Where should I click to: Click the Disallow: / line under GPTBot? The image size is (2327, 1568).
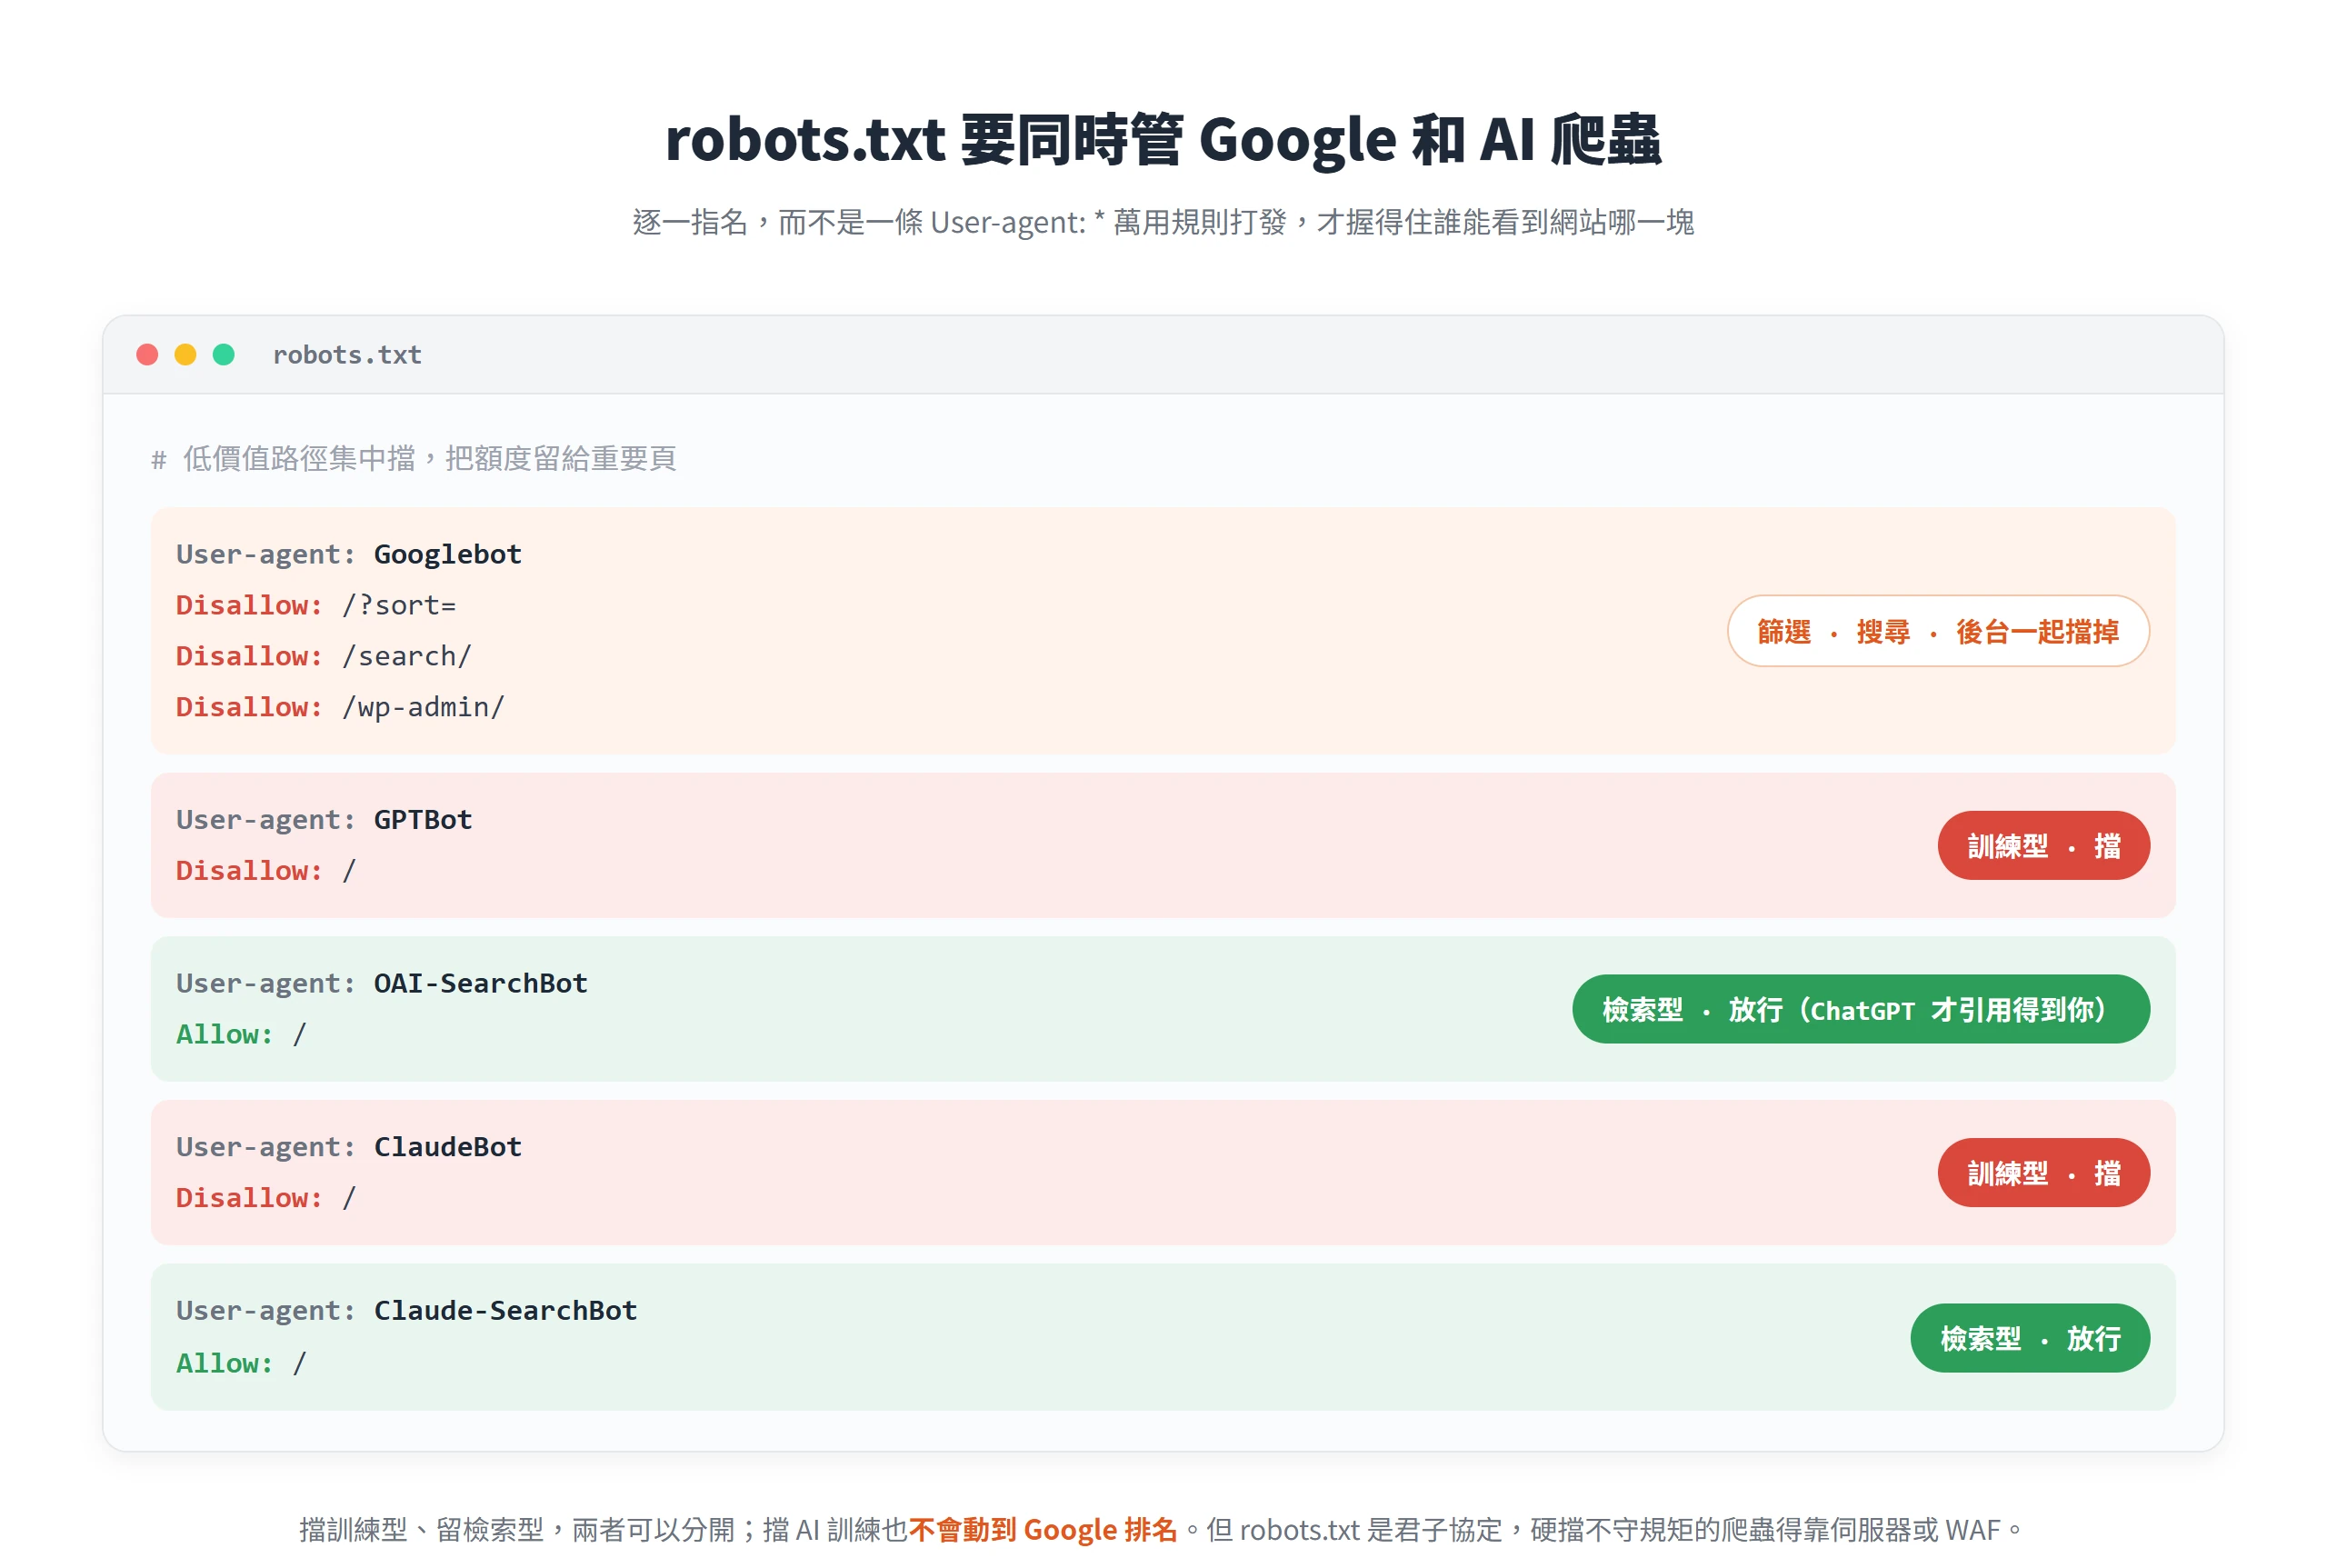[266, 871]
